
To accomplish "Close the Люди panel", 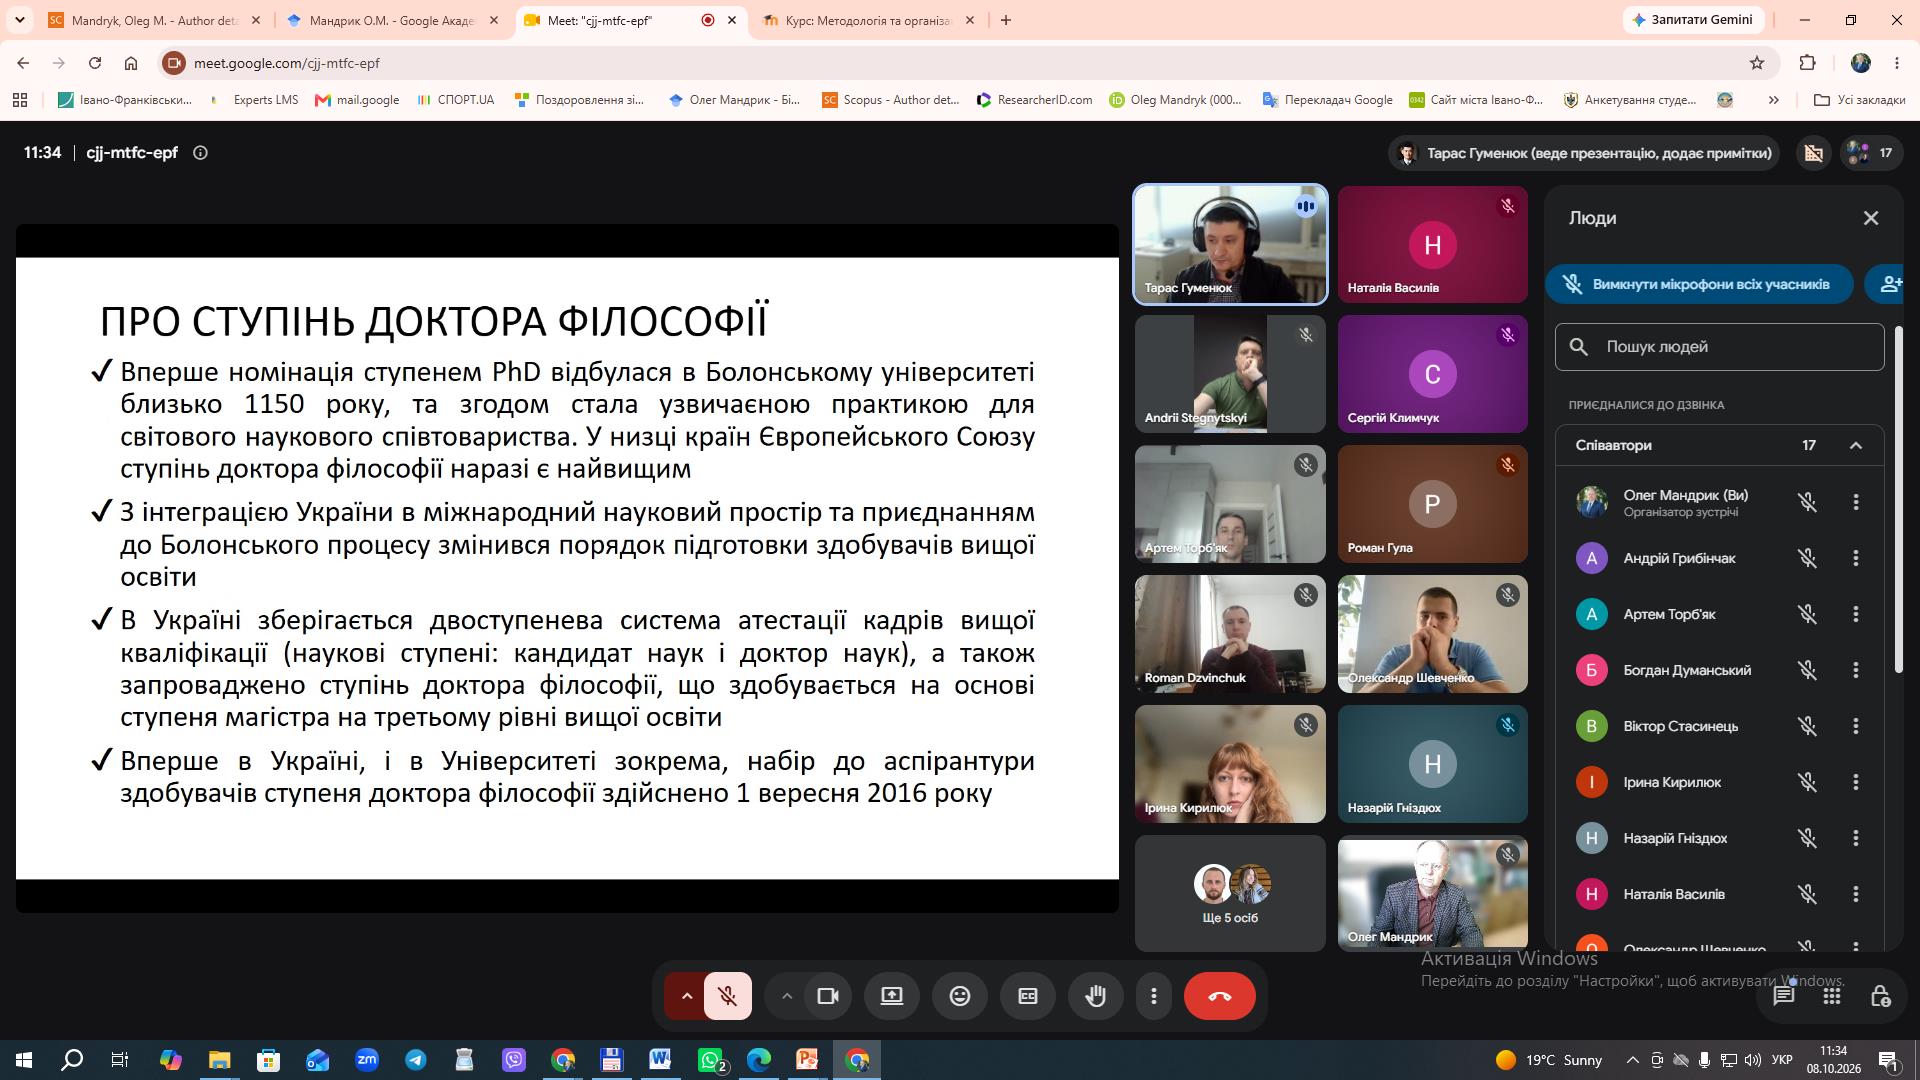I will 1871,218.
